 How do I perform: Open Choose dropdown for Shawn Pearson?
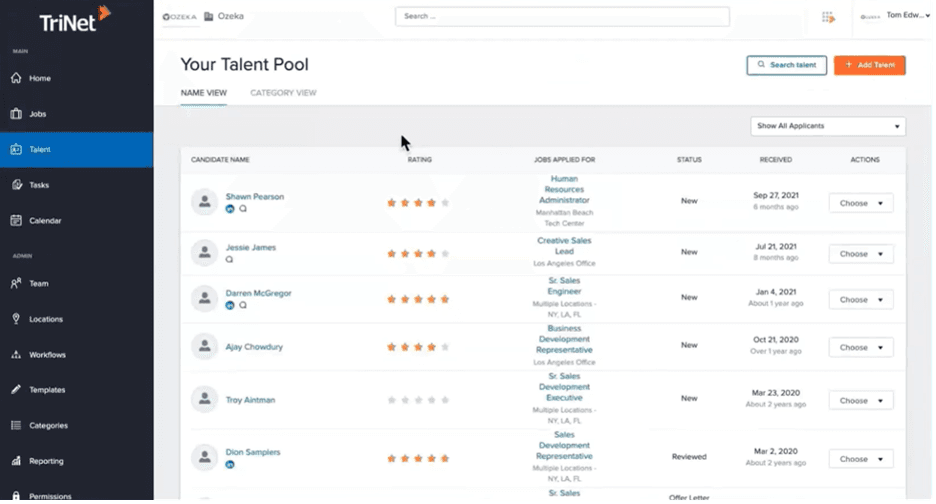pos(860,202)
